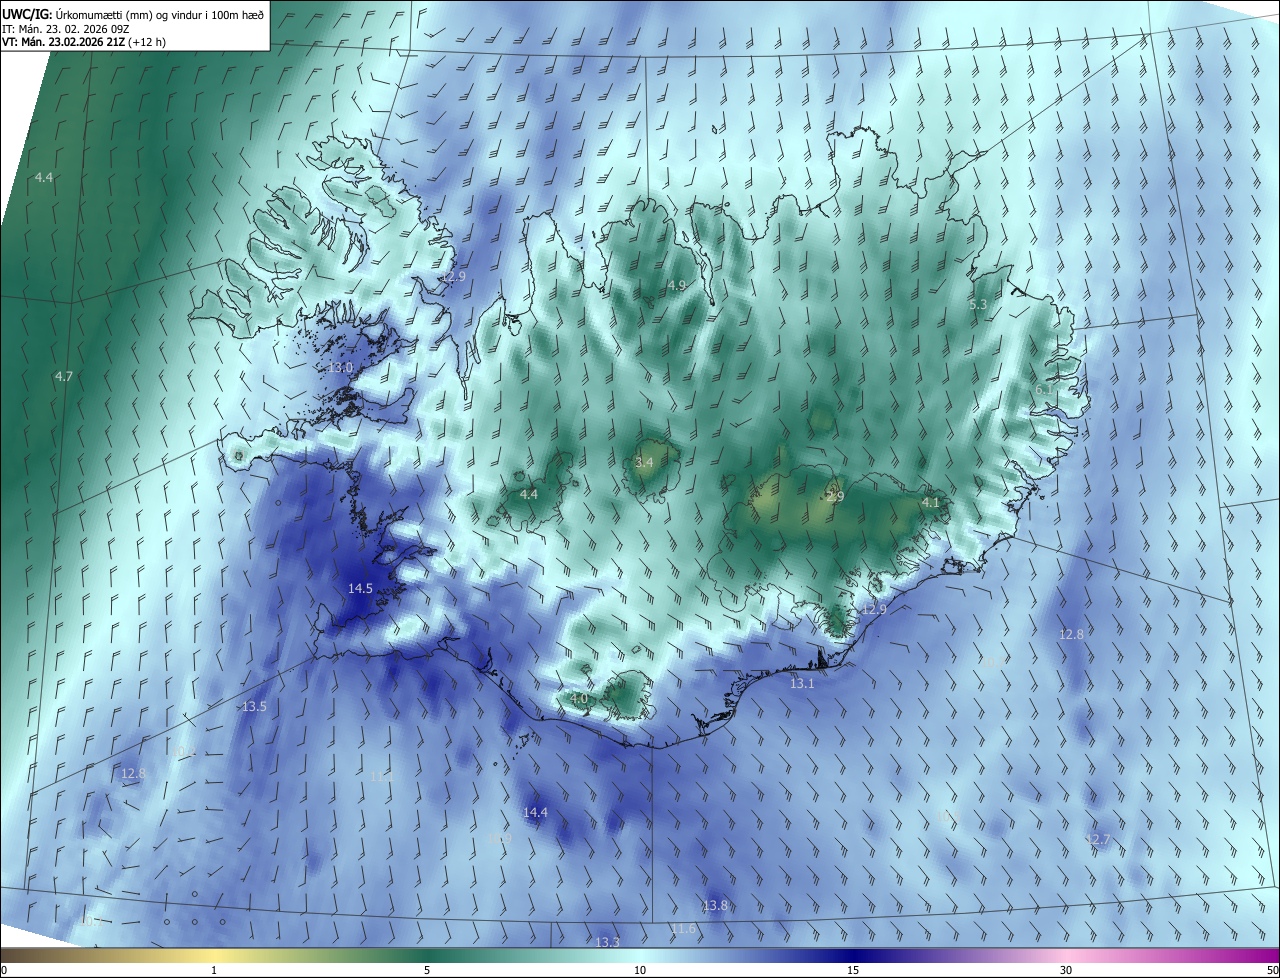Click the '13.0' value label
Image resolution: width=1280 pixels, height=978 pixels.
point(341,368)
